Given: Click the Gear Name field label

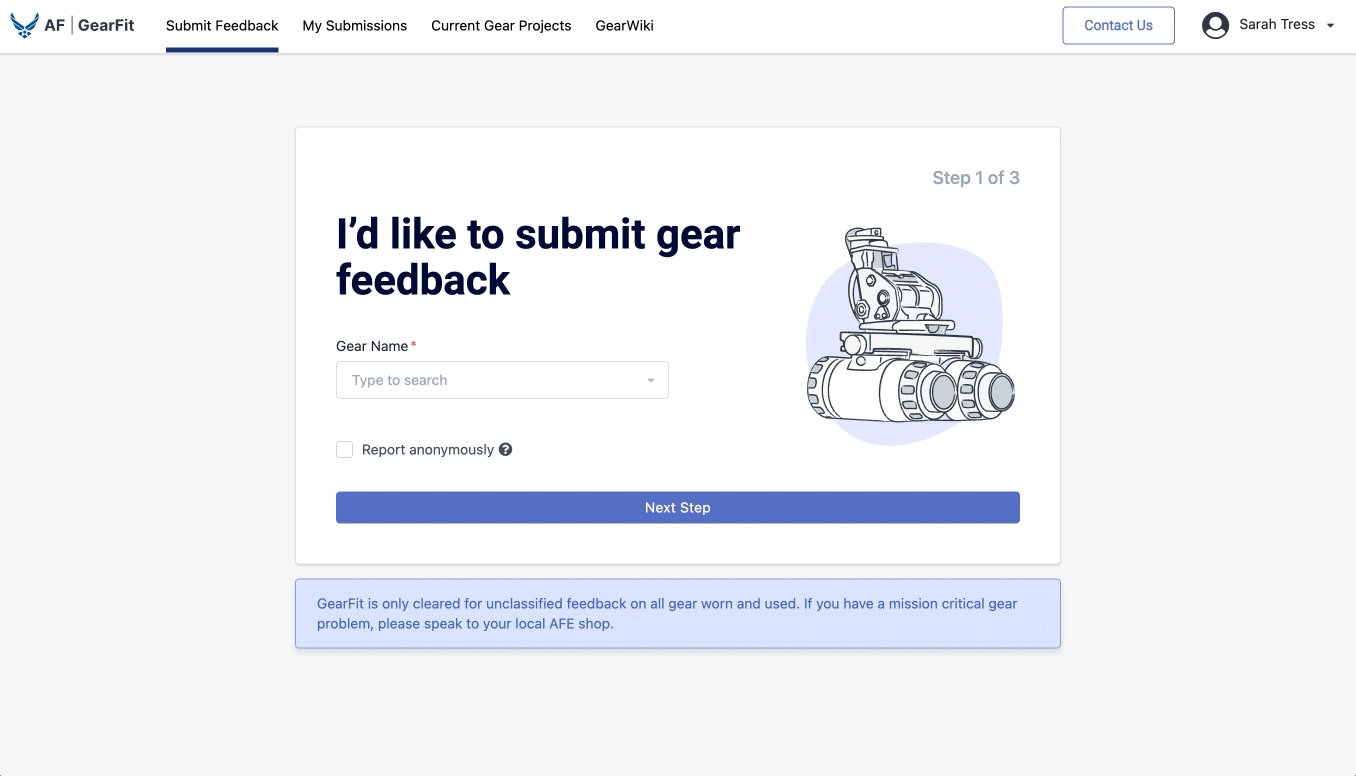Looking at the screenshot, I should click(372, 346).
